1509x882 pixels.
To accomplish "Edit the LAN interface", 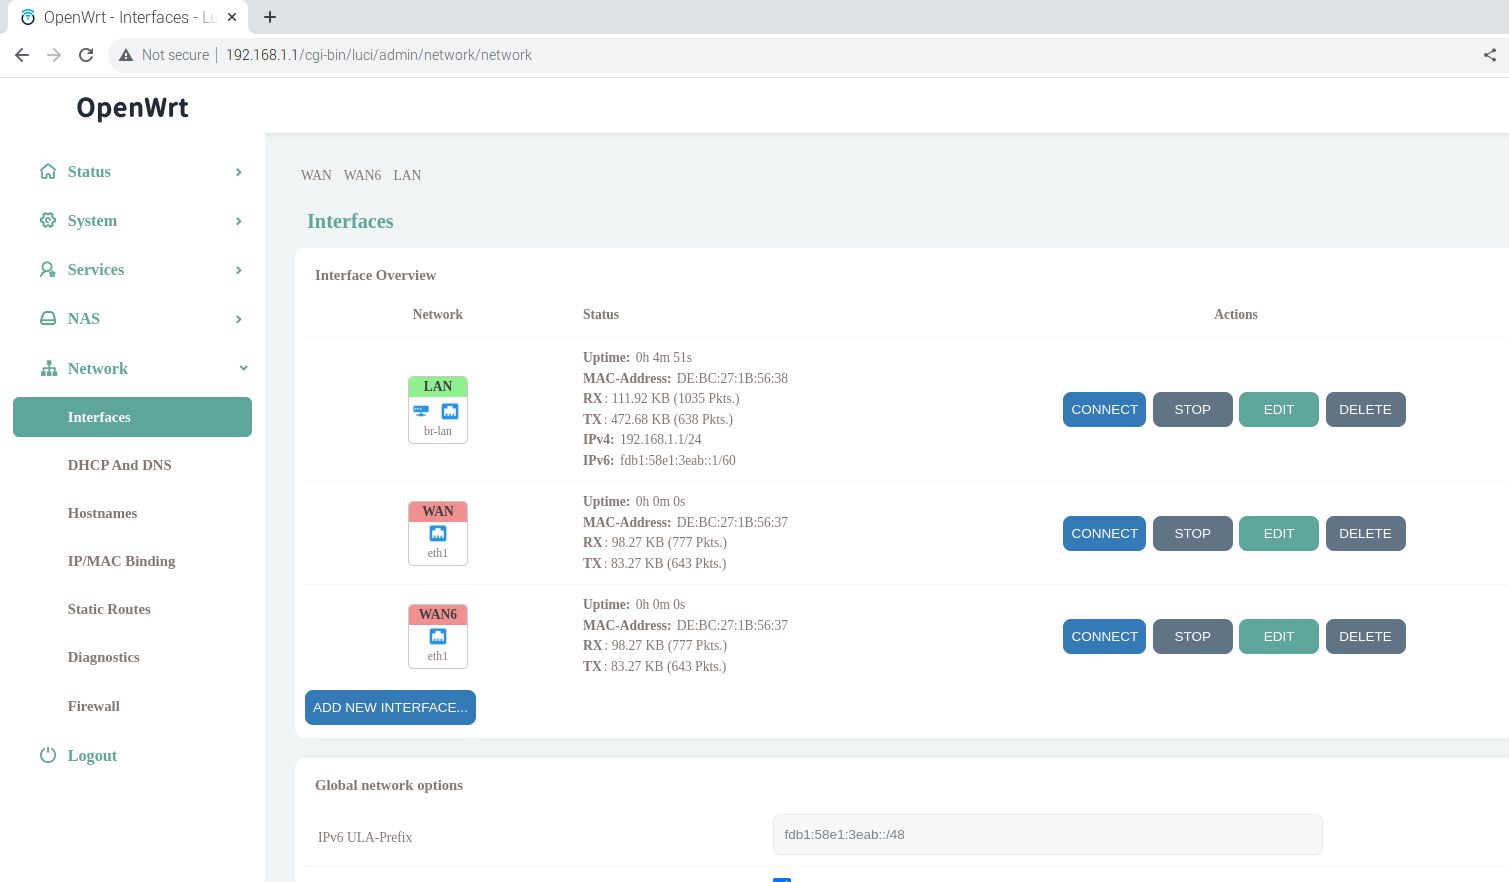I will (x=1278, y=409).
